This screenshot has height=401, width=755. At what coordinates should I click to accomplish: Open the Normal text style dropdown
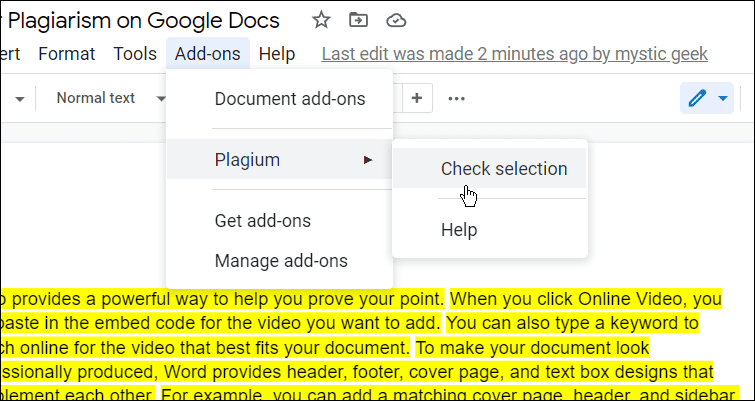coord(111,98)
